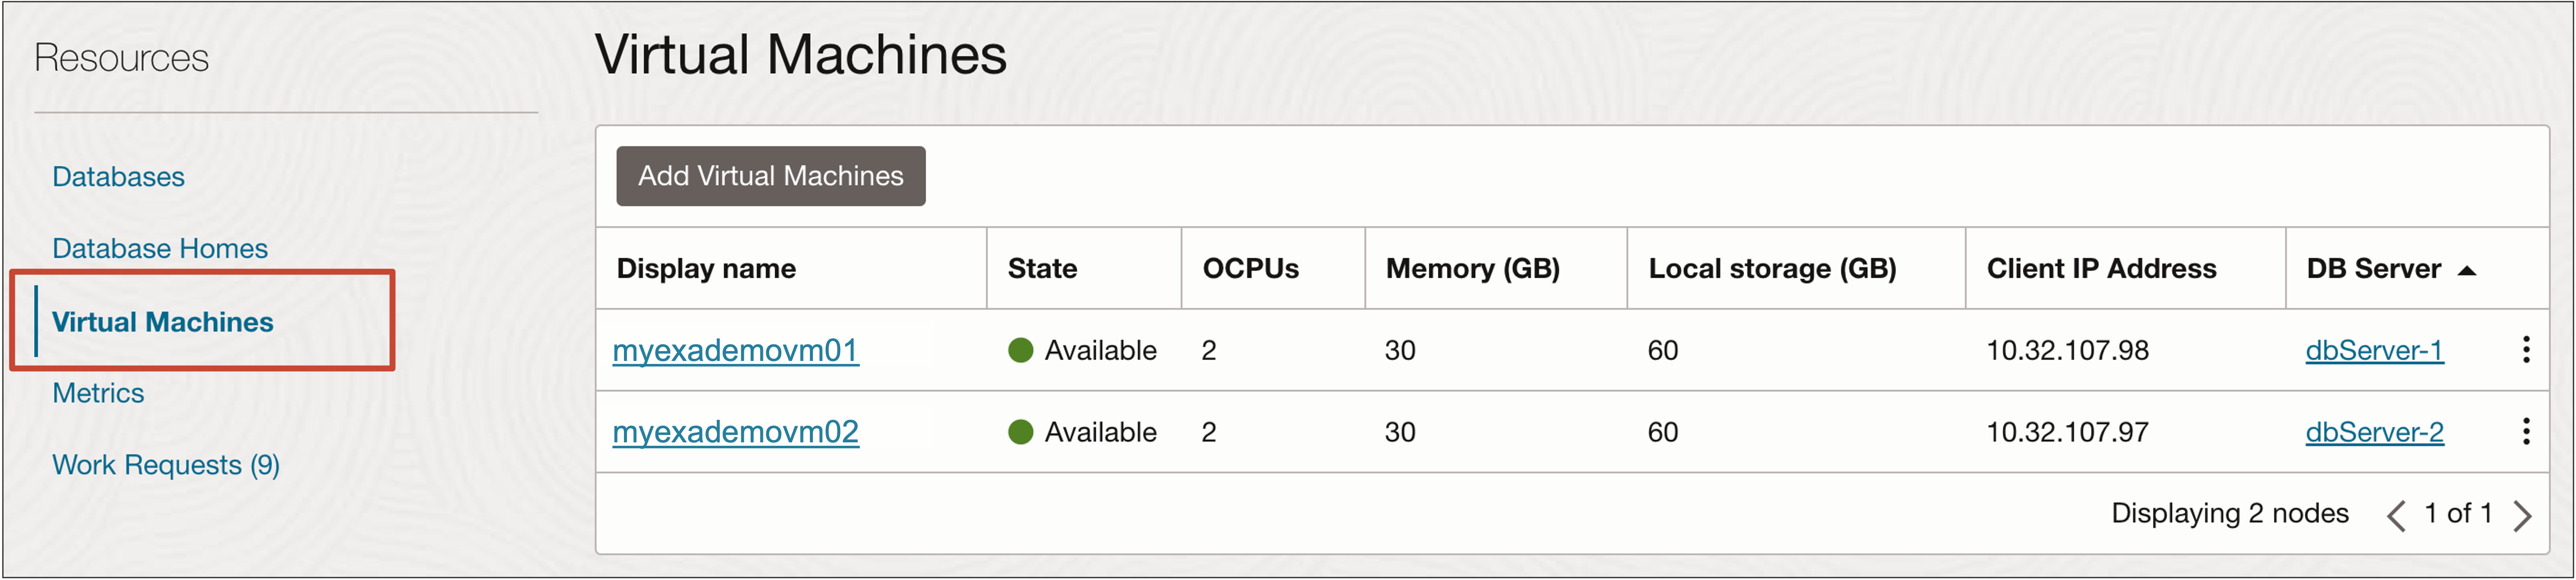Select Database Homes in Resources menu
The width and height of the screenshot is (2576, 580).
click(x=160, y=248)
